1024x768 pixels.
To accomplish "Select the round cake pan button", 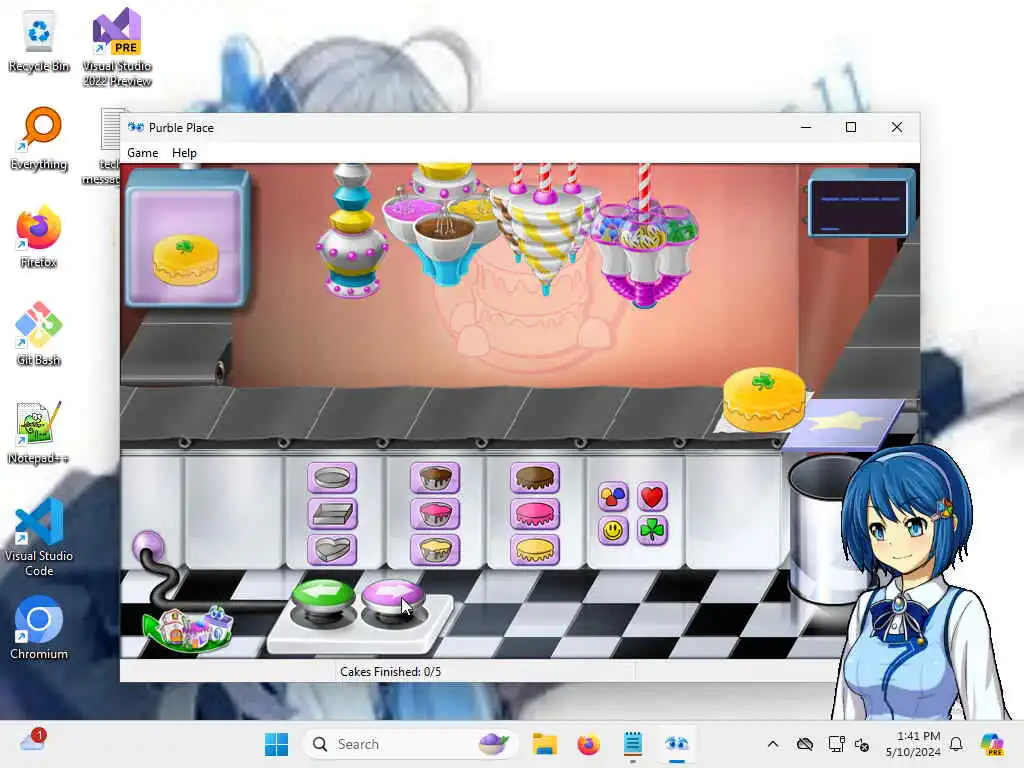I will 332,478.
